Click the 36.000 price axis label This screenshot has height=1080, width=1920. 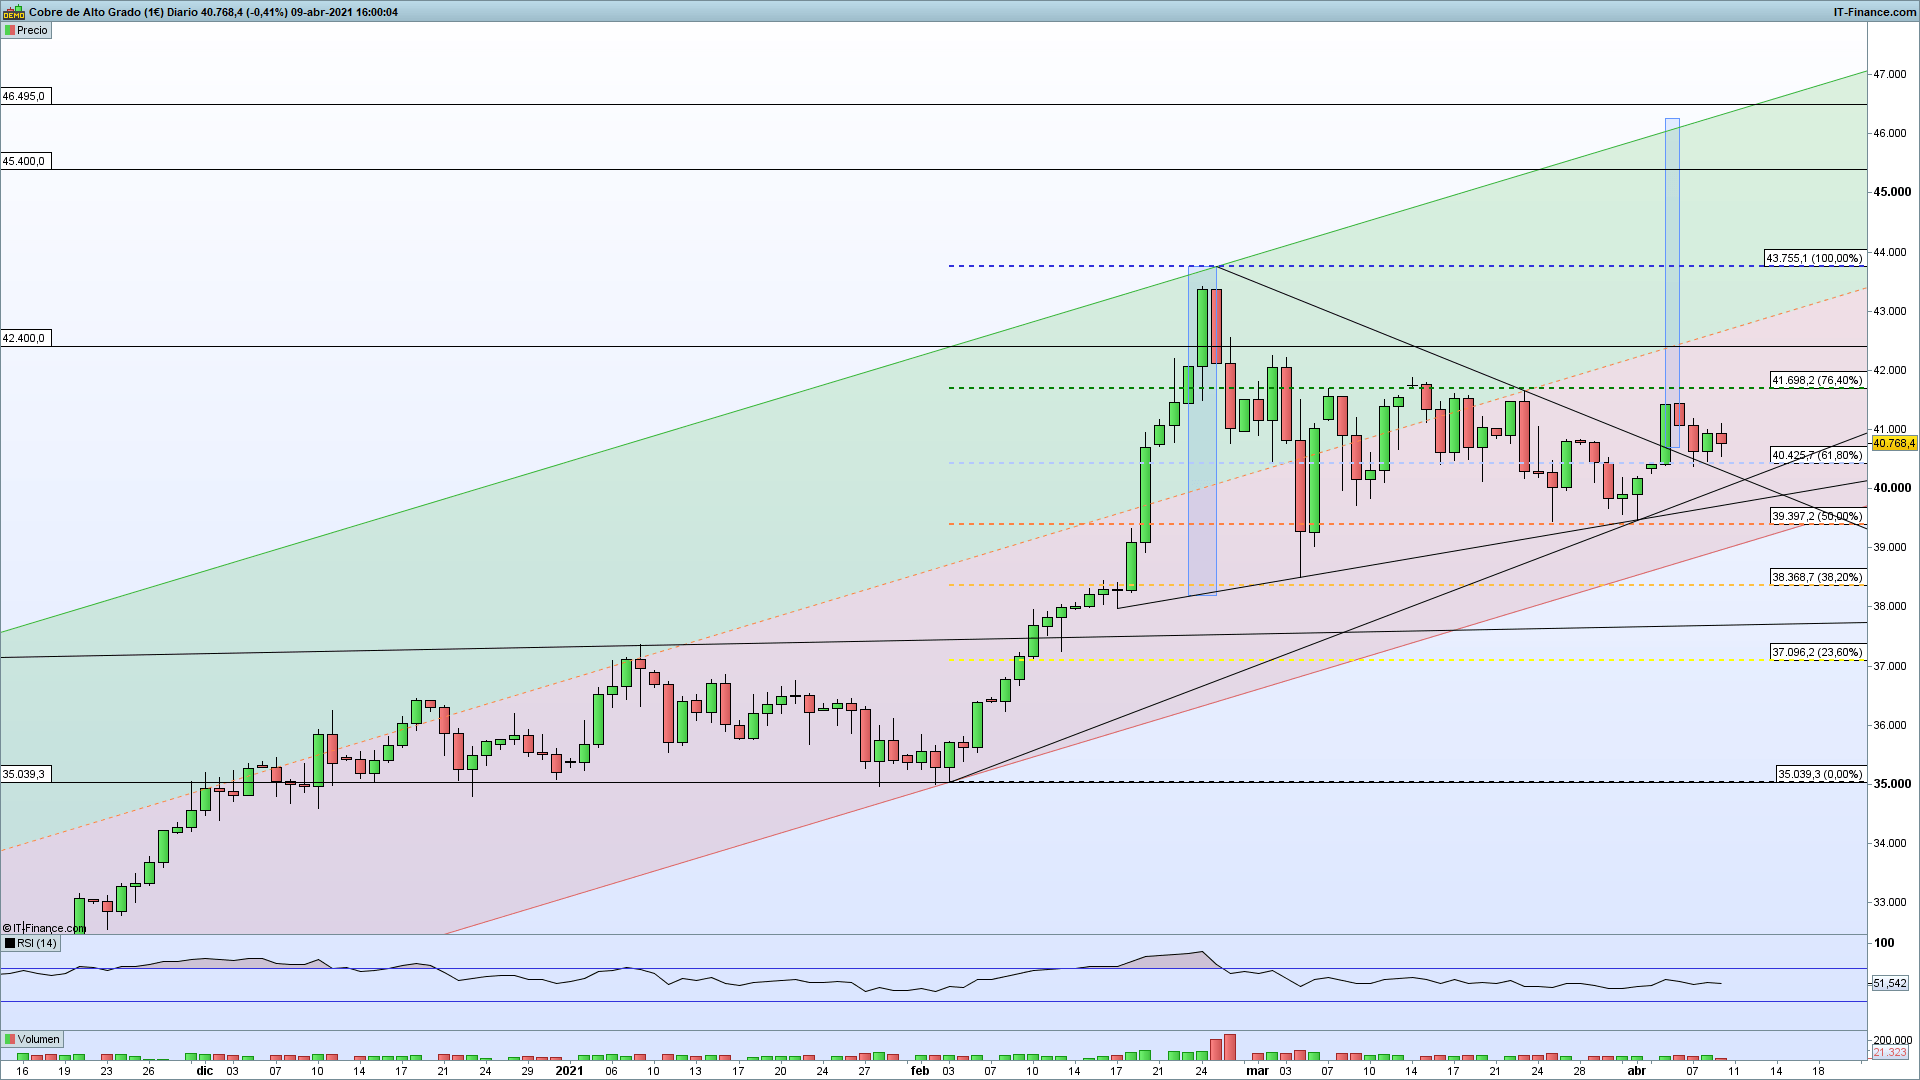1890,725
